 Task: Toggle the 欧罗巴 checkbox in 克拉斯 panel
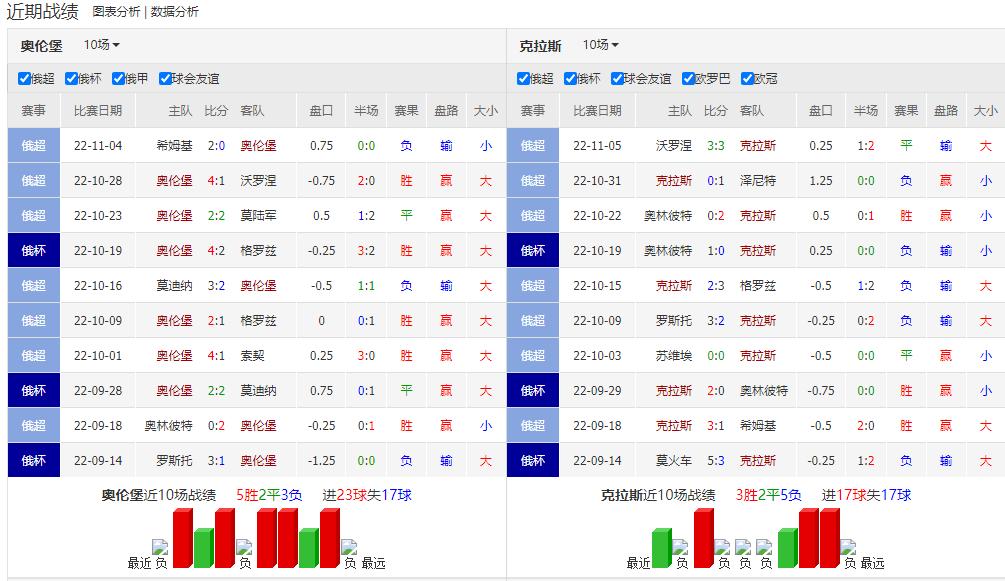click(x=689, y=79)
